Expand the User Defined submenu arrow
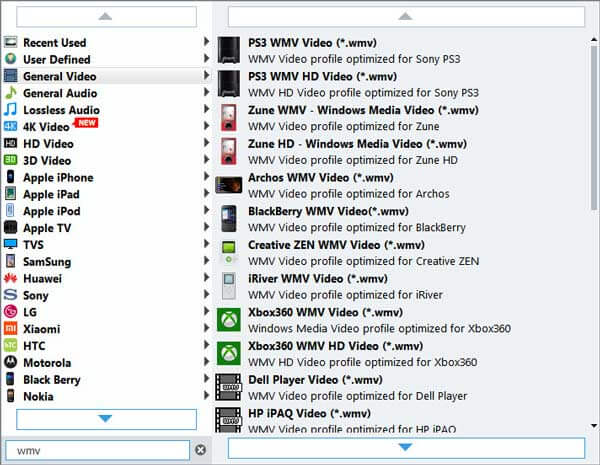This screenshot has height=465, width=600. click(206, 58)
